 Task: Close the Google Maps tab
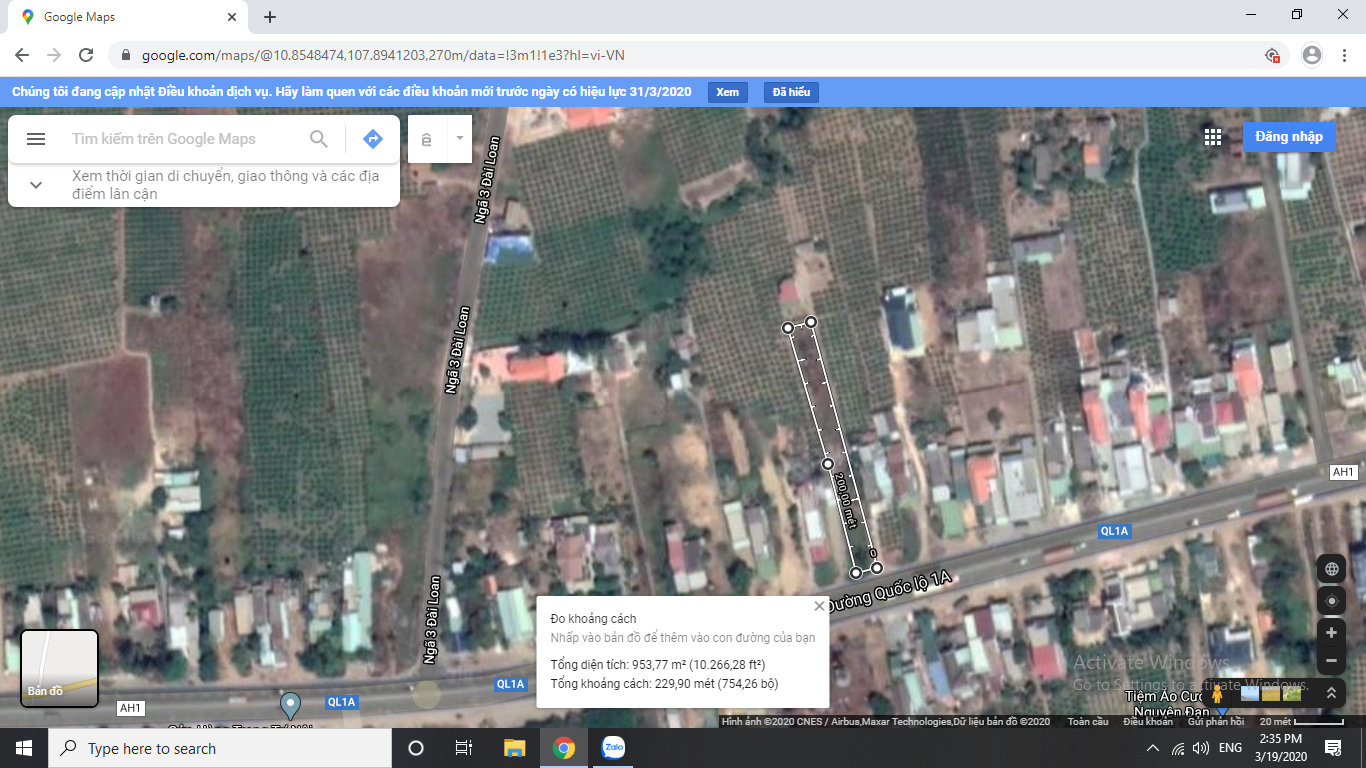pos(232,17)
